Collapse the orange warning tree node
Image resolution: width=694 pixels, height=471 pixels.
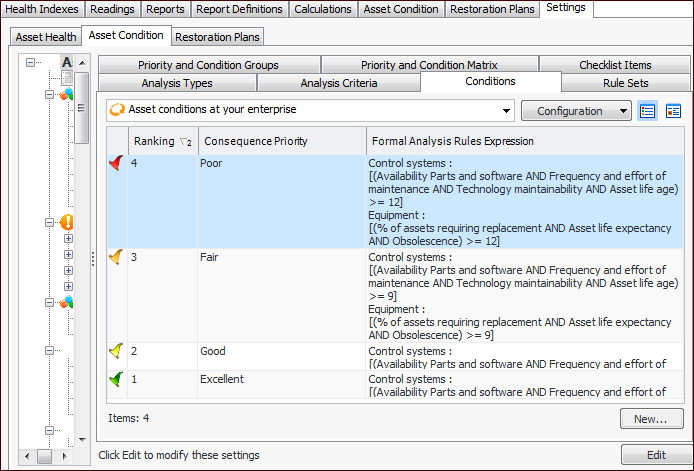(48, 223)
